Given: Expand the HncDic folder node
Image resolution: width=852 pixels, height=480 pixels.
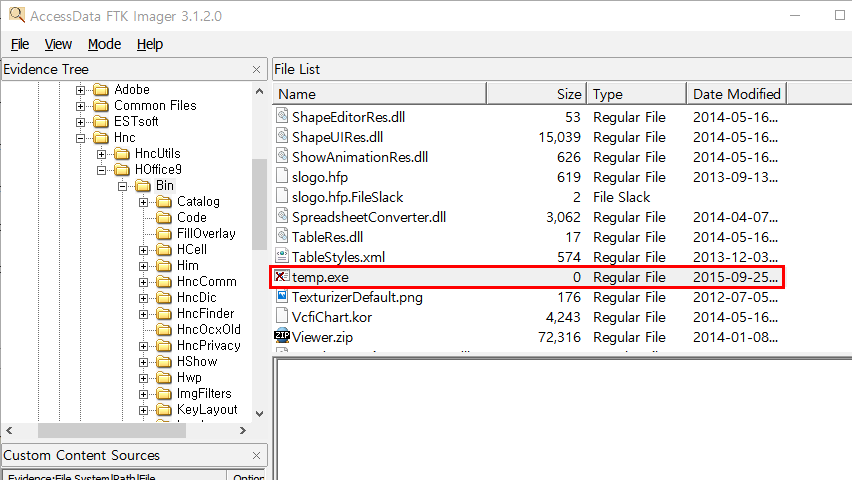Looking at the screenshot, I should click(143, 298).
